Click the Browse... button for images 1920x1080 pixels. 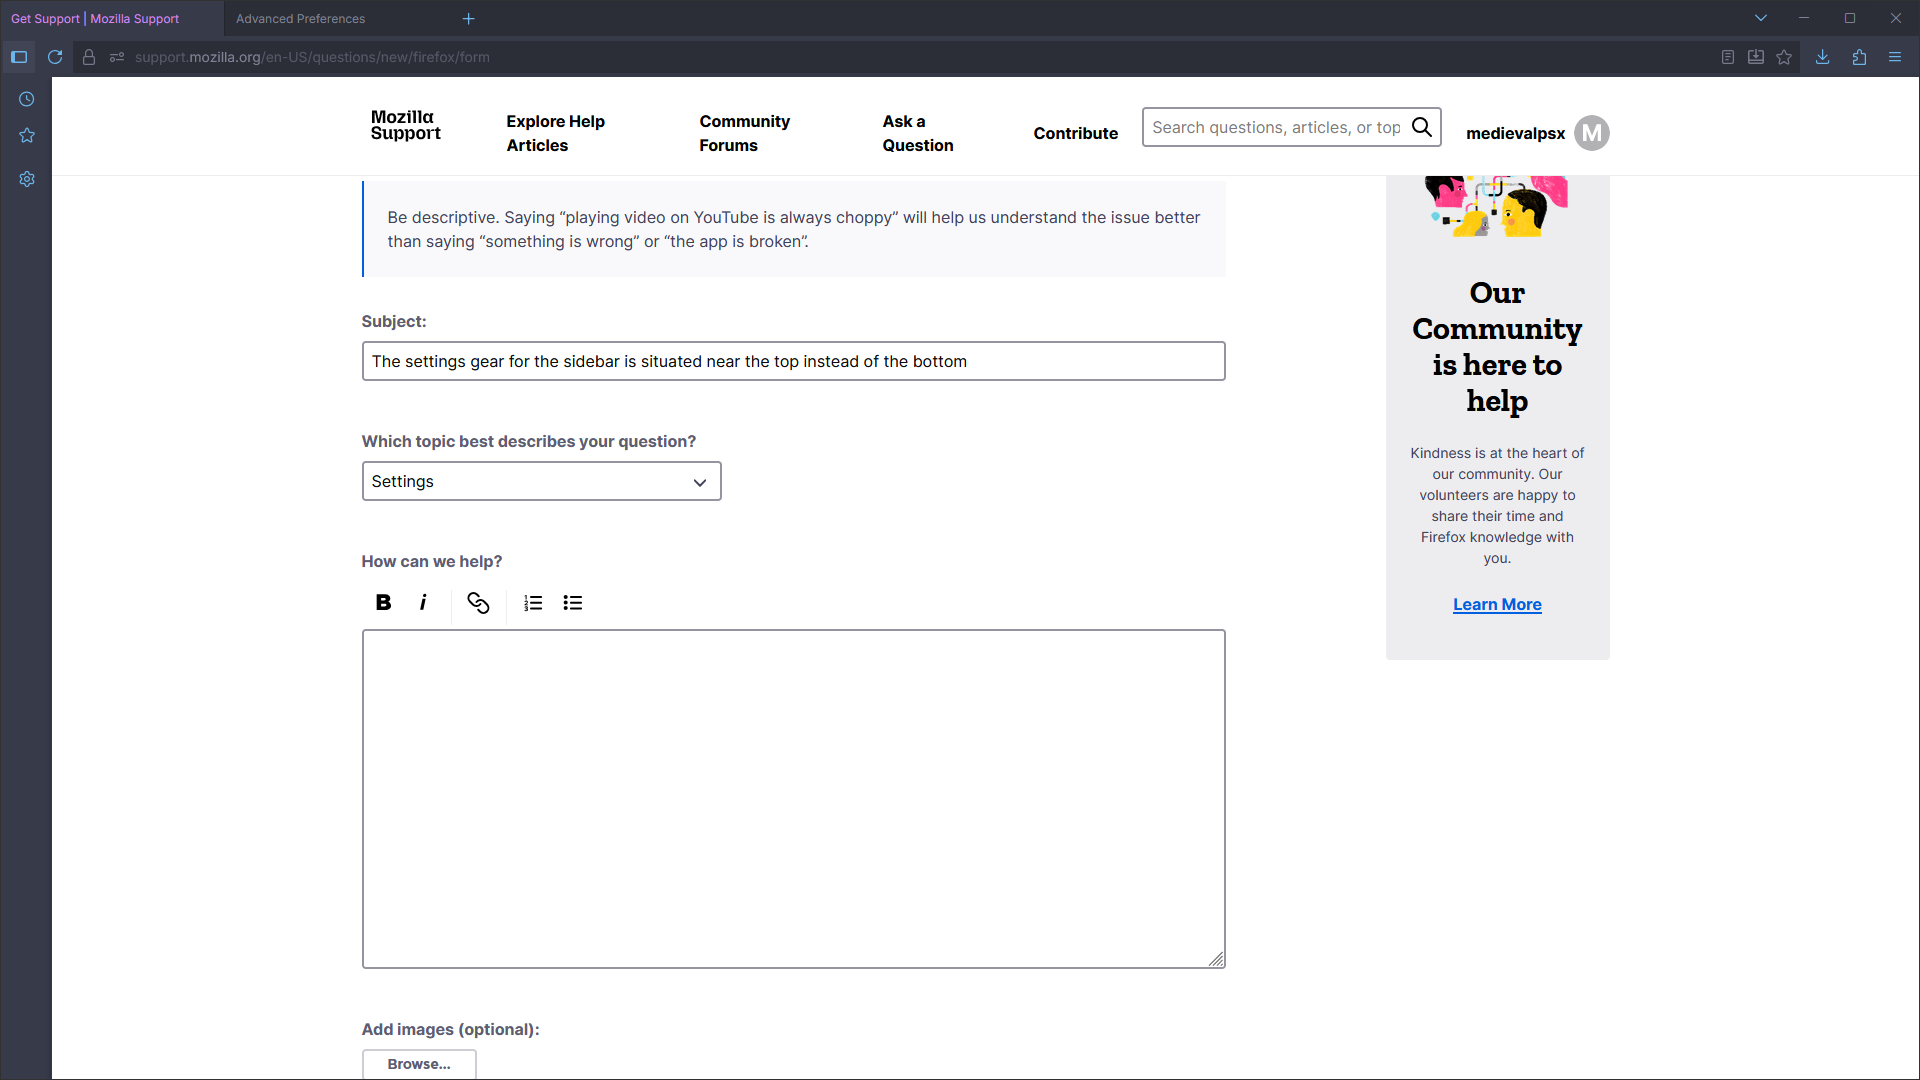click(x=419, y=1064)
